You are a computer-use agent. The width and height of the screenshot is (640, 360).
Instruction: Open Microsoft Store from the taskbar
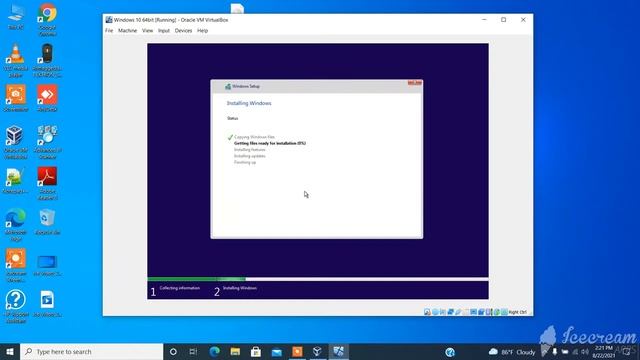click(x=256, y=351)
